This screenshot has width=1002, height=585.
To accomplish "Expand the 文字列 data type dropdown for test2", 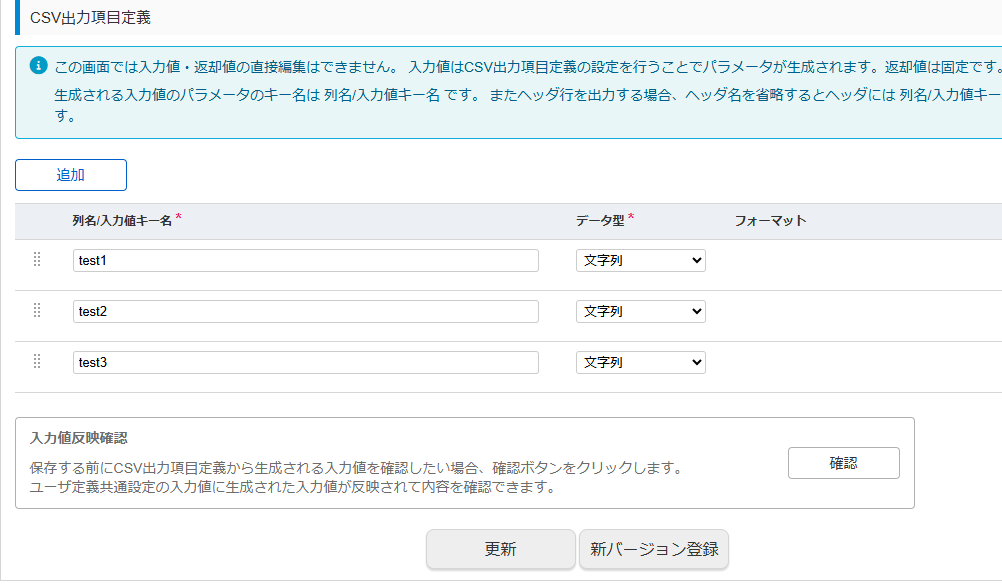I will (x=640, y=311).
